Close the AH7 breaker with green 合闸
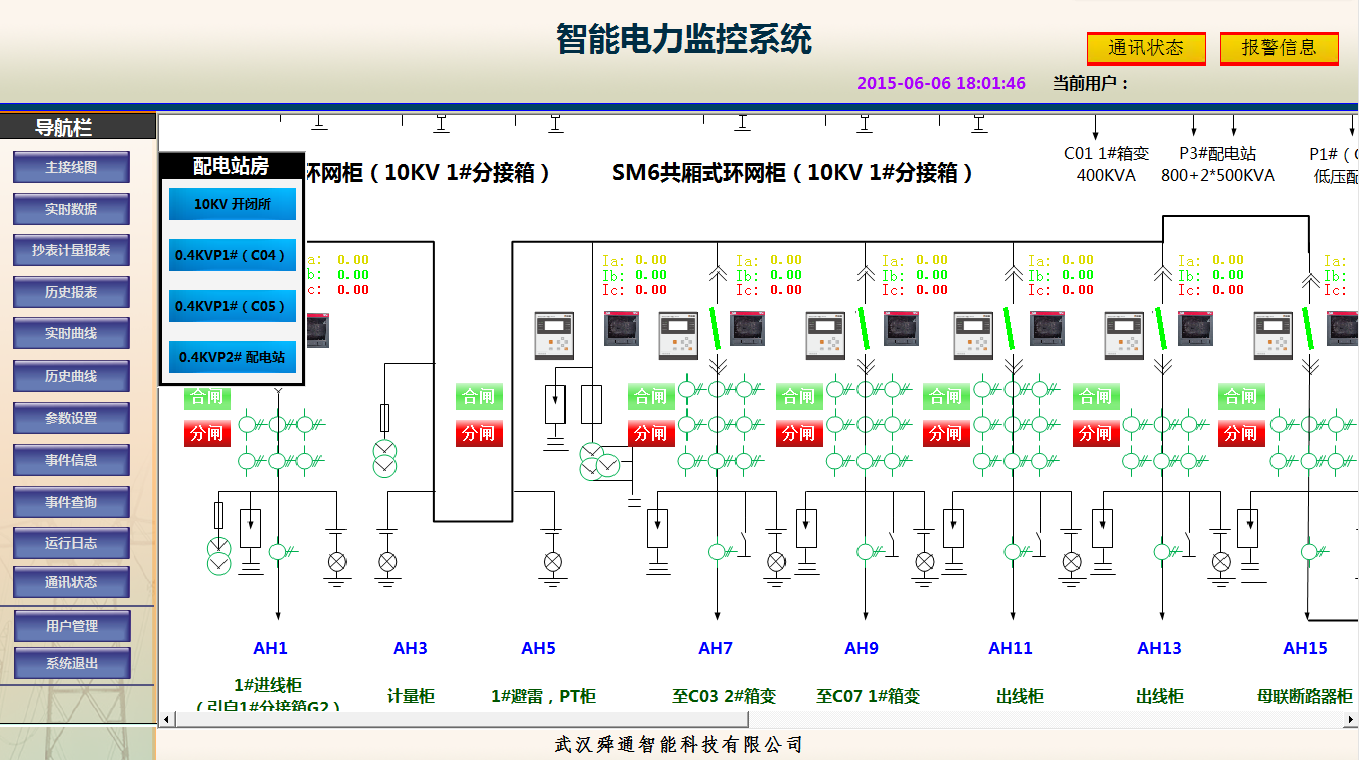This screenshot has width=1360, height=760. pos(651,397)
